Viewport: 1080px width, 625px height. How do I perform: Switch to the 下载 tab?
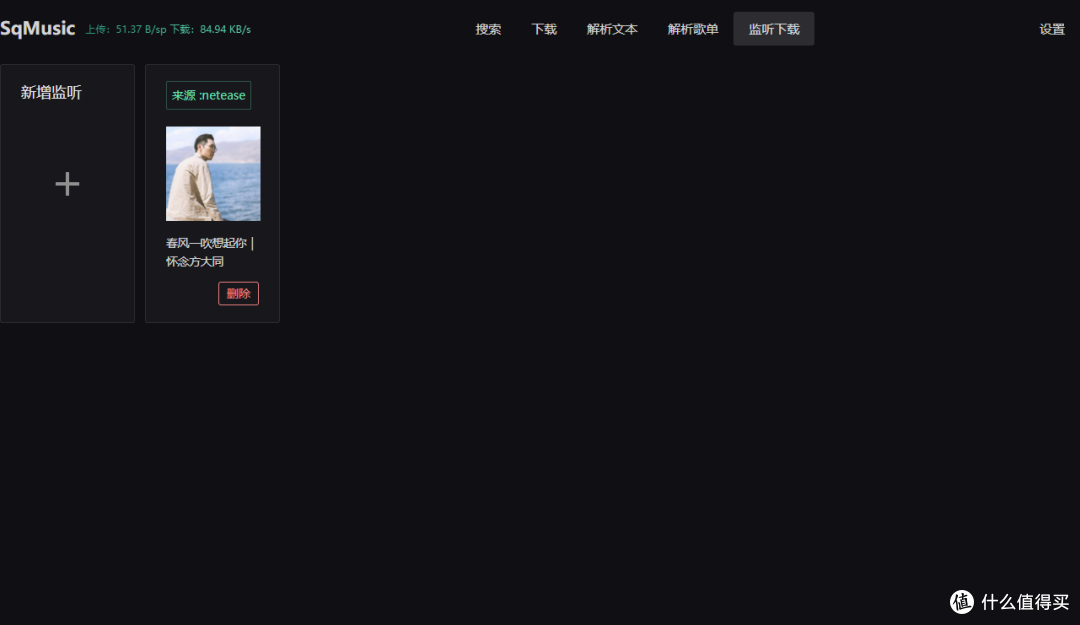(x=544, y=29)
